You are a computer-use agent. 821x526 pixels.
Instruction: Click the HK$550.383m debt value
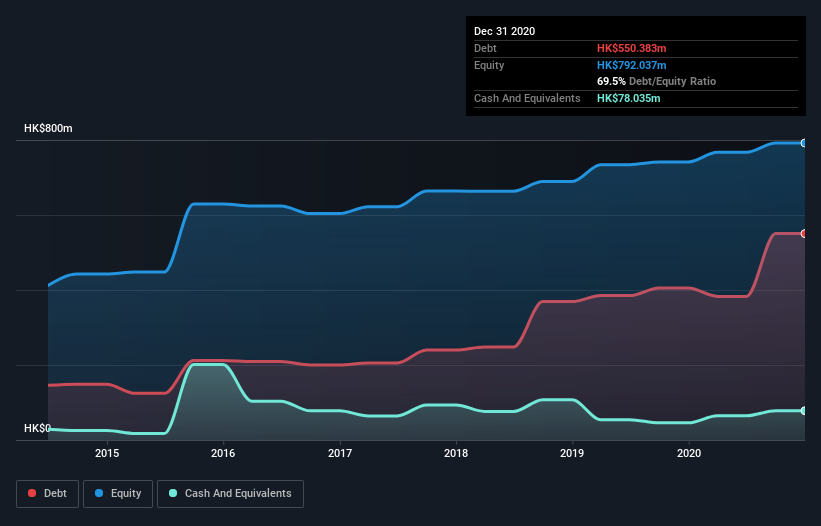[x=631, y=48]
